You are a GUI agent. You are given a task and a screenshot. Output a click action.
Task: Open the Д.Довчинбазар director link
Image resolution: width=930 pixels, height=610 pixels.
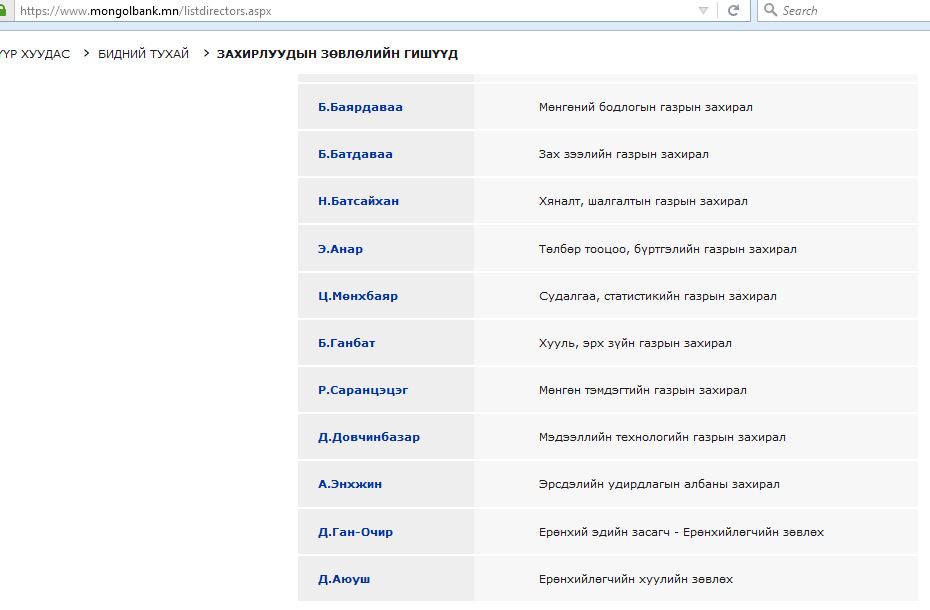tap(369, 437)
